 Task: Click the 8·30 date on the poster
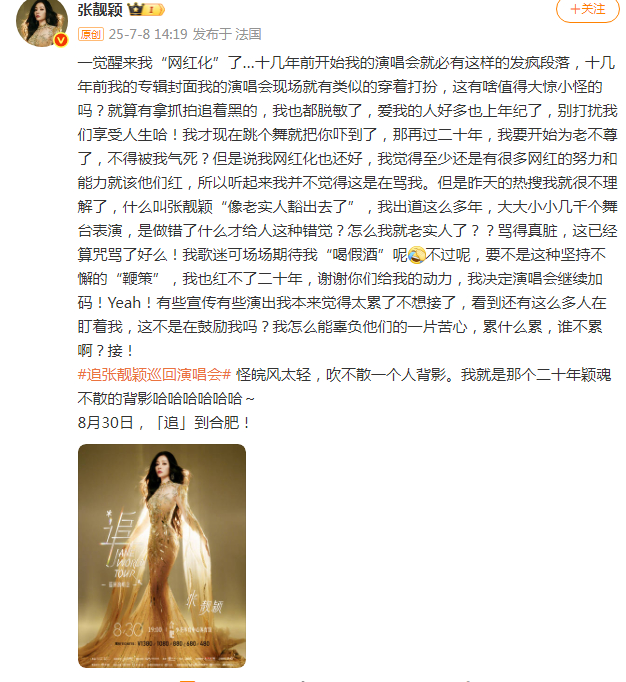pyautogui.click(x=127, y=629)
